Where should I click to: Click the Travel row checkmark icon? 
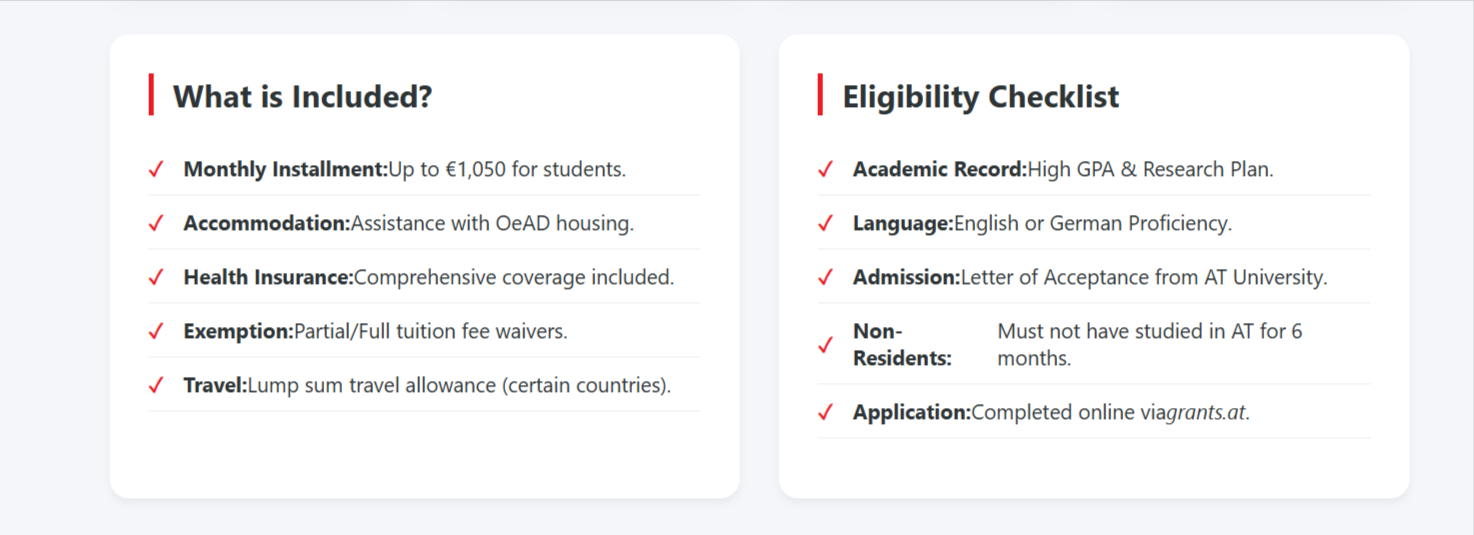pos(156,385)
